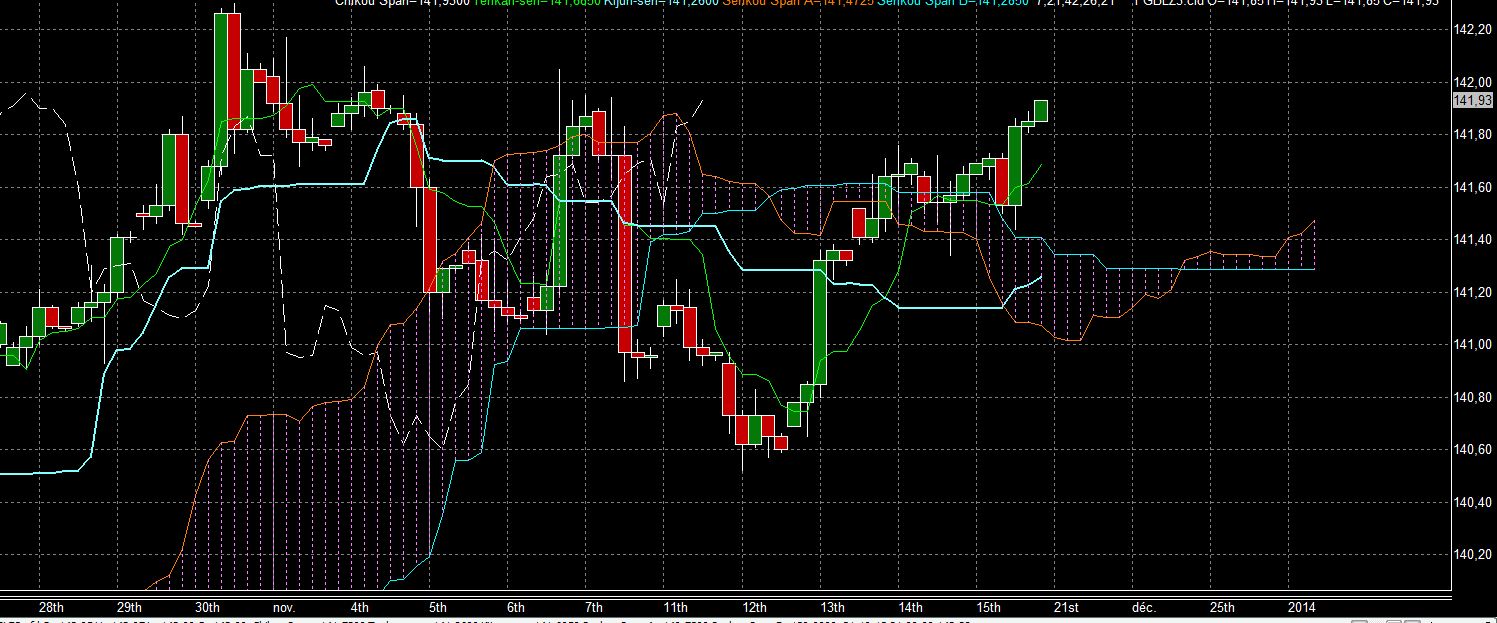This screenshot has width=1497, height=623.
Task: Click the 2014 year label on time axis
Action: tap(1302, 608)
